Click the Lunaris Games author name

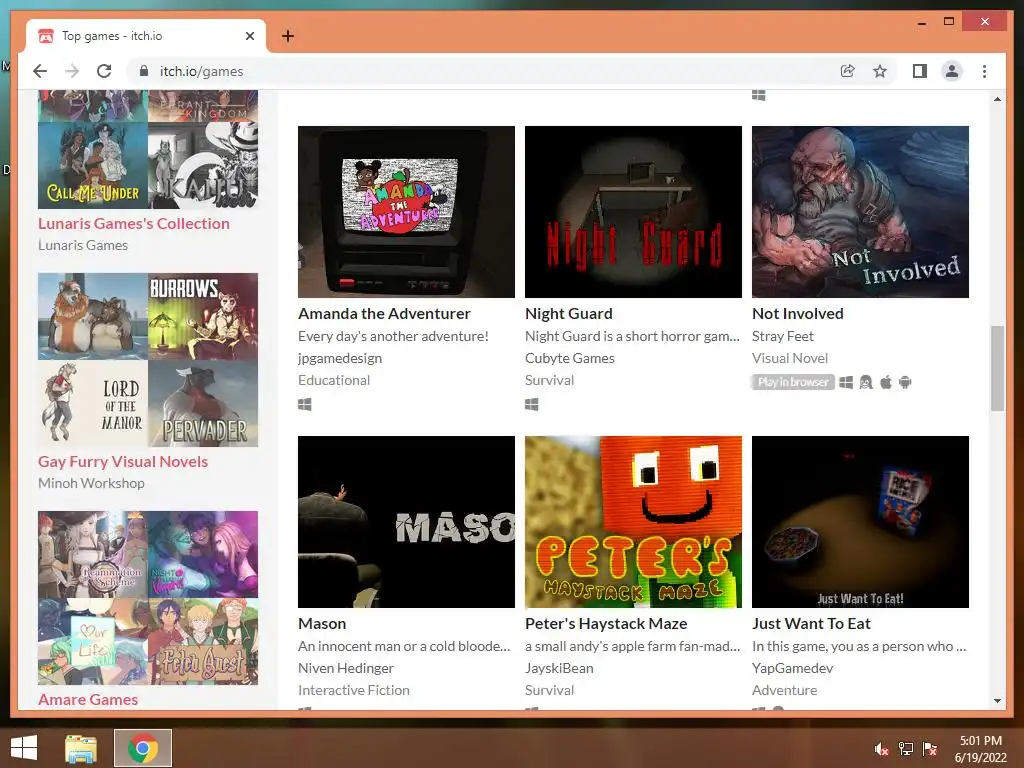point(83,245)
